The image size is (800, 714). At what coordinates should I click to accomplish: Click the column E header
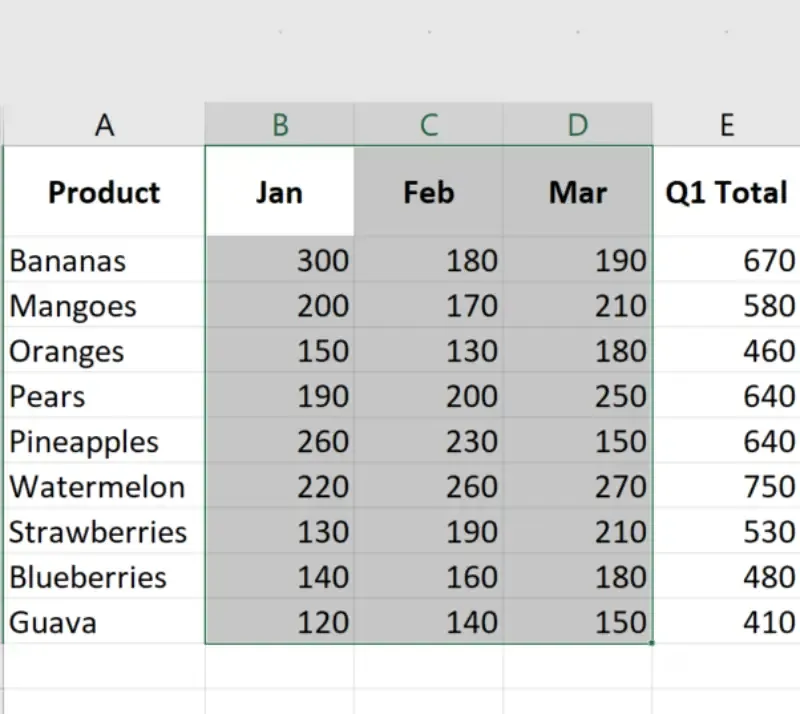click(x=727, y=125)
